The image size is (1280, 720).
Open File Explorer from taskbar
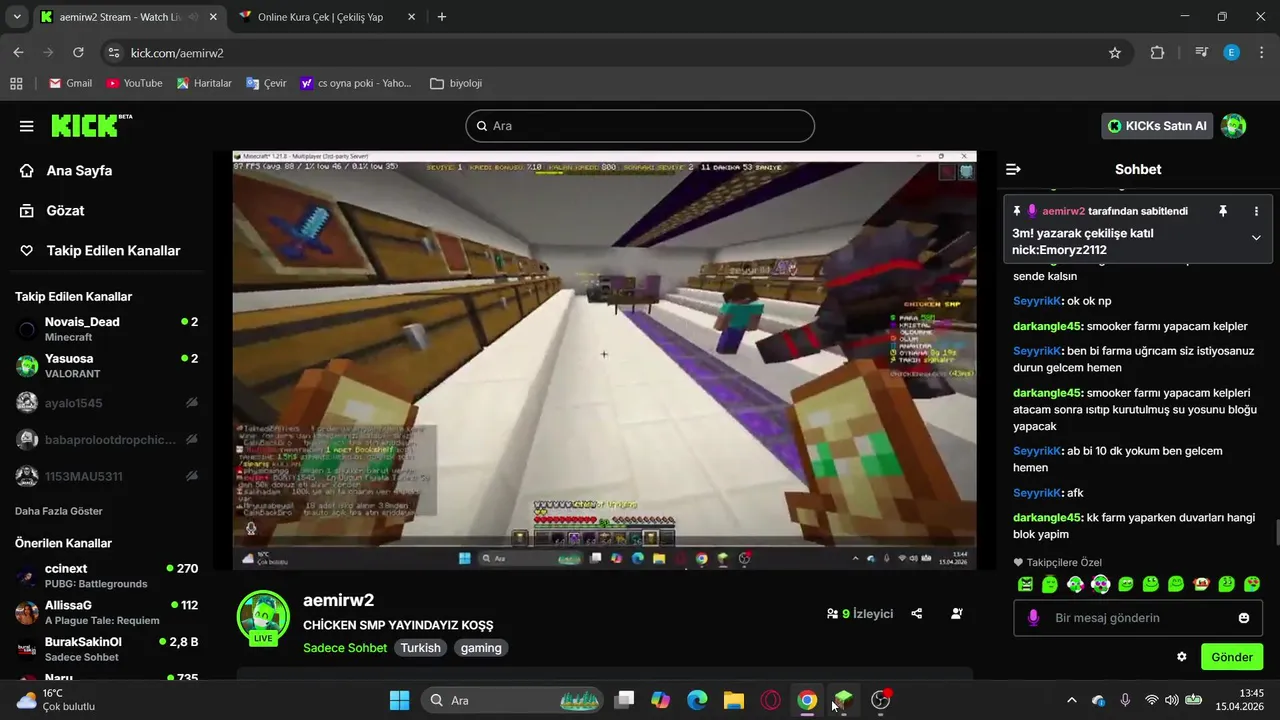pyautogui.click(x=733, y=700)
